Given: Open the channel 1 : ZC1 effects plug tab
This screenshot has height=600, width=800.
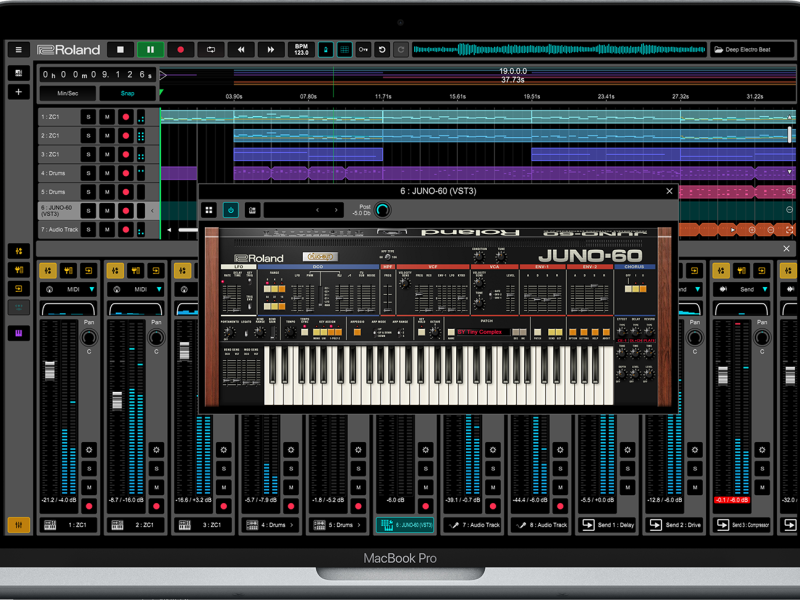Looking at the screenshot, I should (x=68, y=270).
